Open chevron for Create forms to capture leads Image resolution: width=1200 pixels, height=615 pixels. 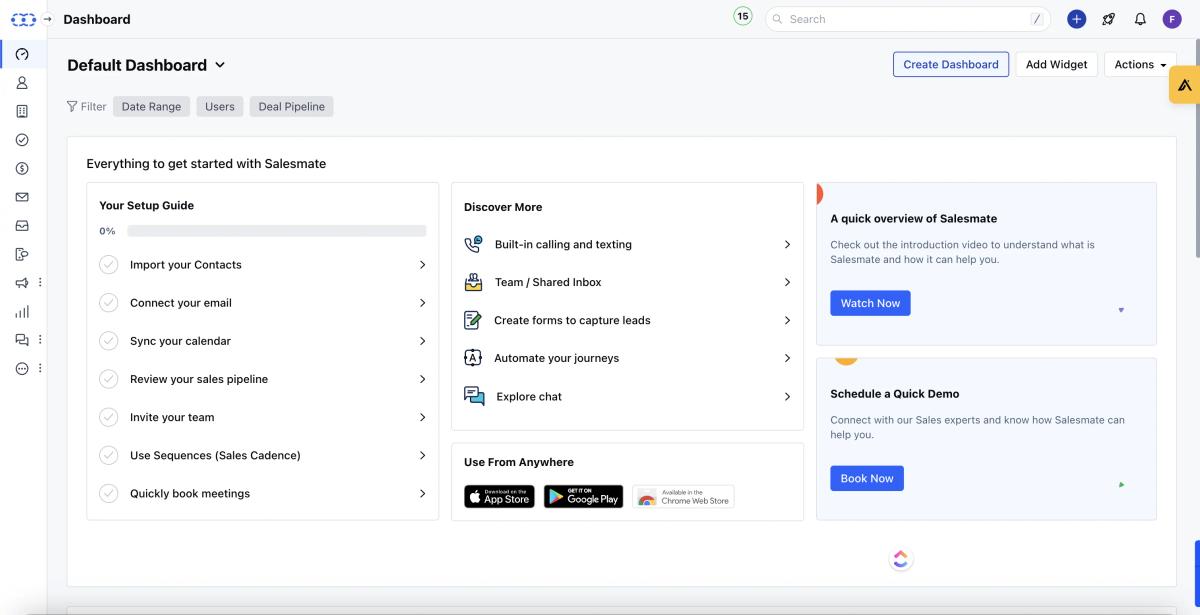(787, 320)
